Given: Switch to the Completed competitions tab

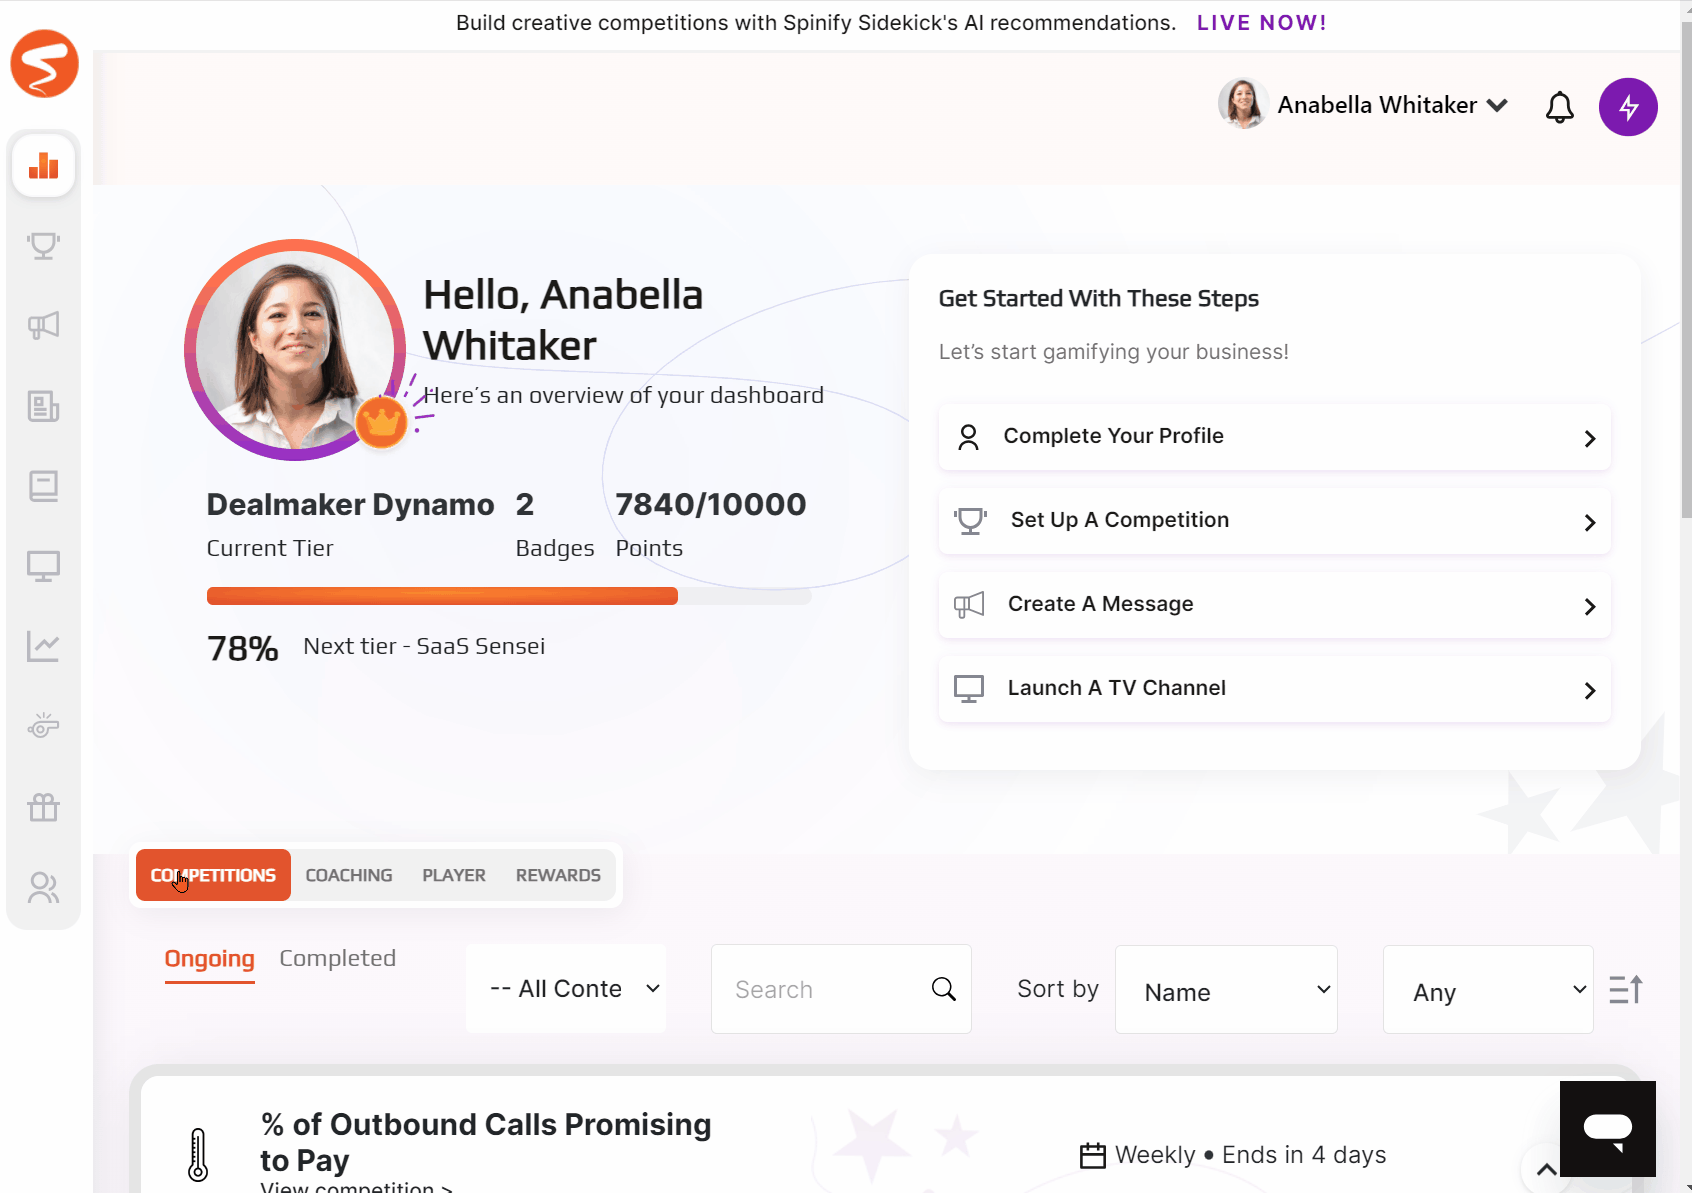Looking at the screenshot, I should click(x=337, y=958).
